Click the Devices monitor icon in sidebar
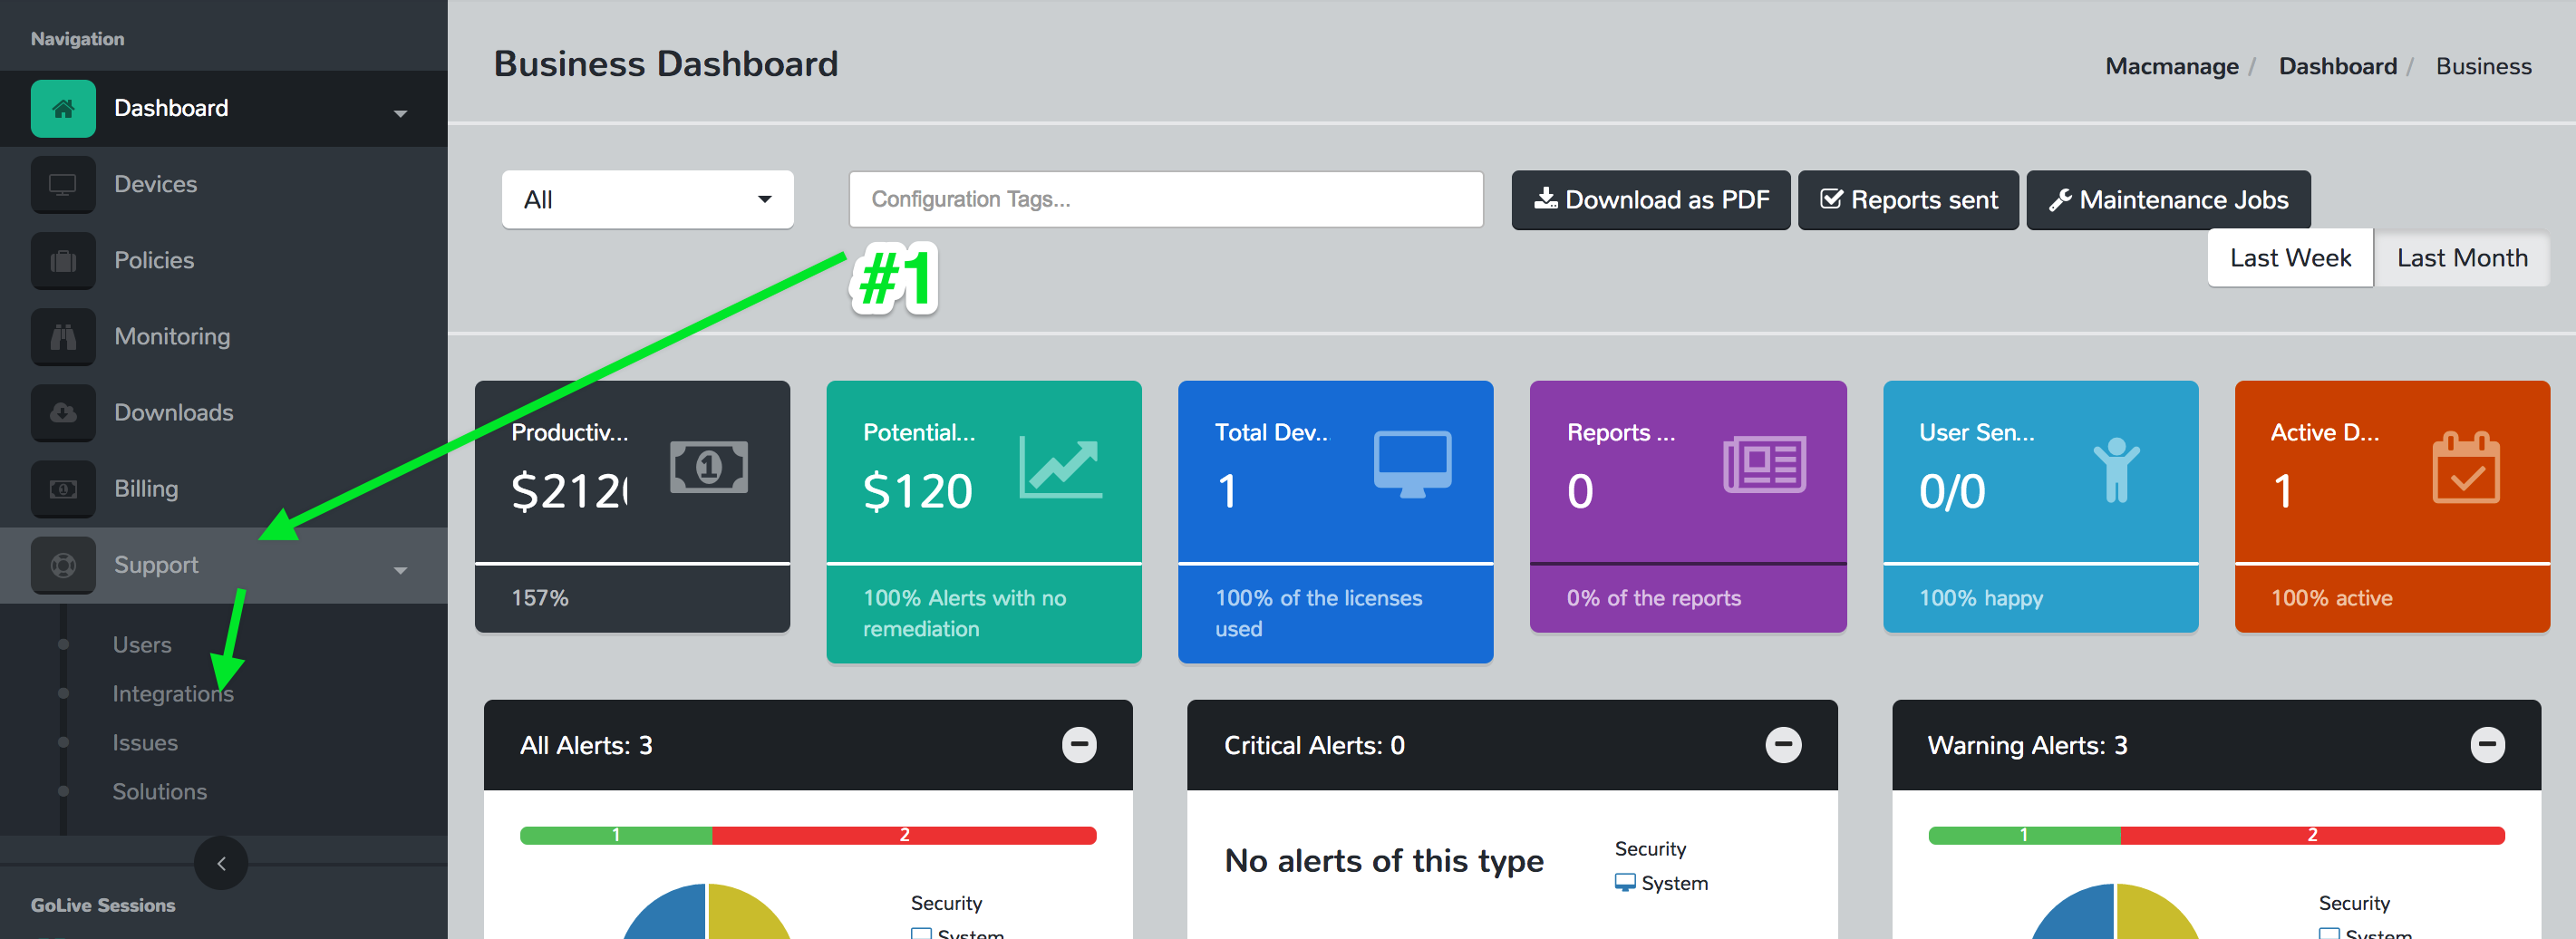The height and width of the screenshot is (939, 2576). (x=63, y=184)
